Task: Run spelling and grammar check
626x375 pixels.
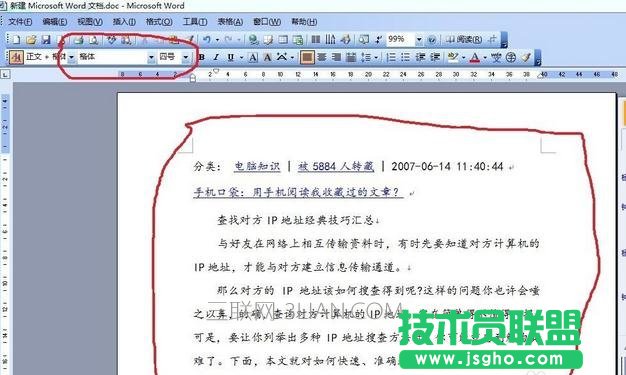Action: (x=112, y=39)
